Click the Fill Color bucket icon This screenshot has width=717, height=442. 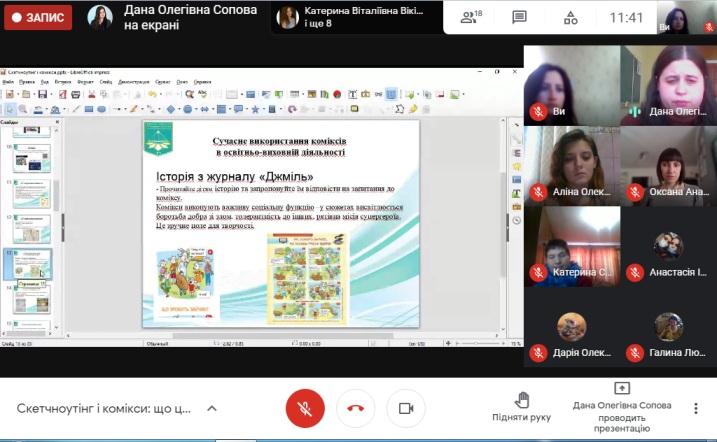point(55,109)
